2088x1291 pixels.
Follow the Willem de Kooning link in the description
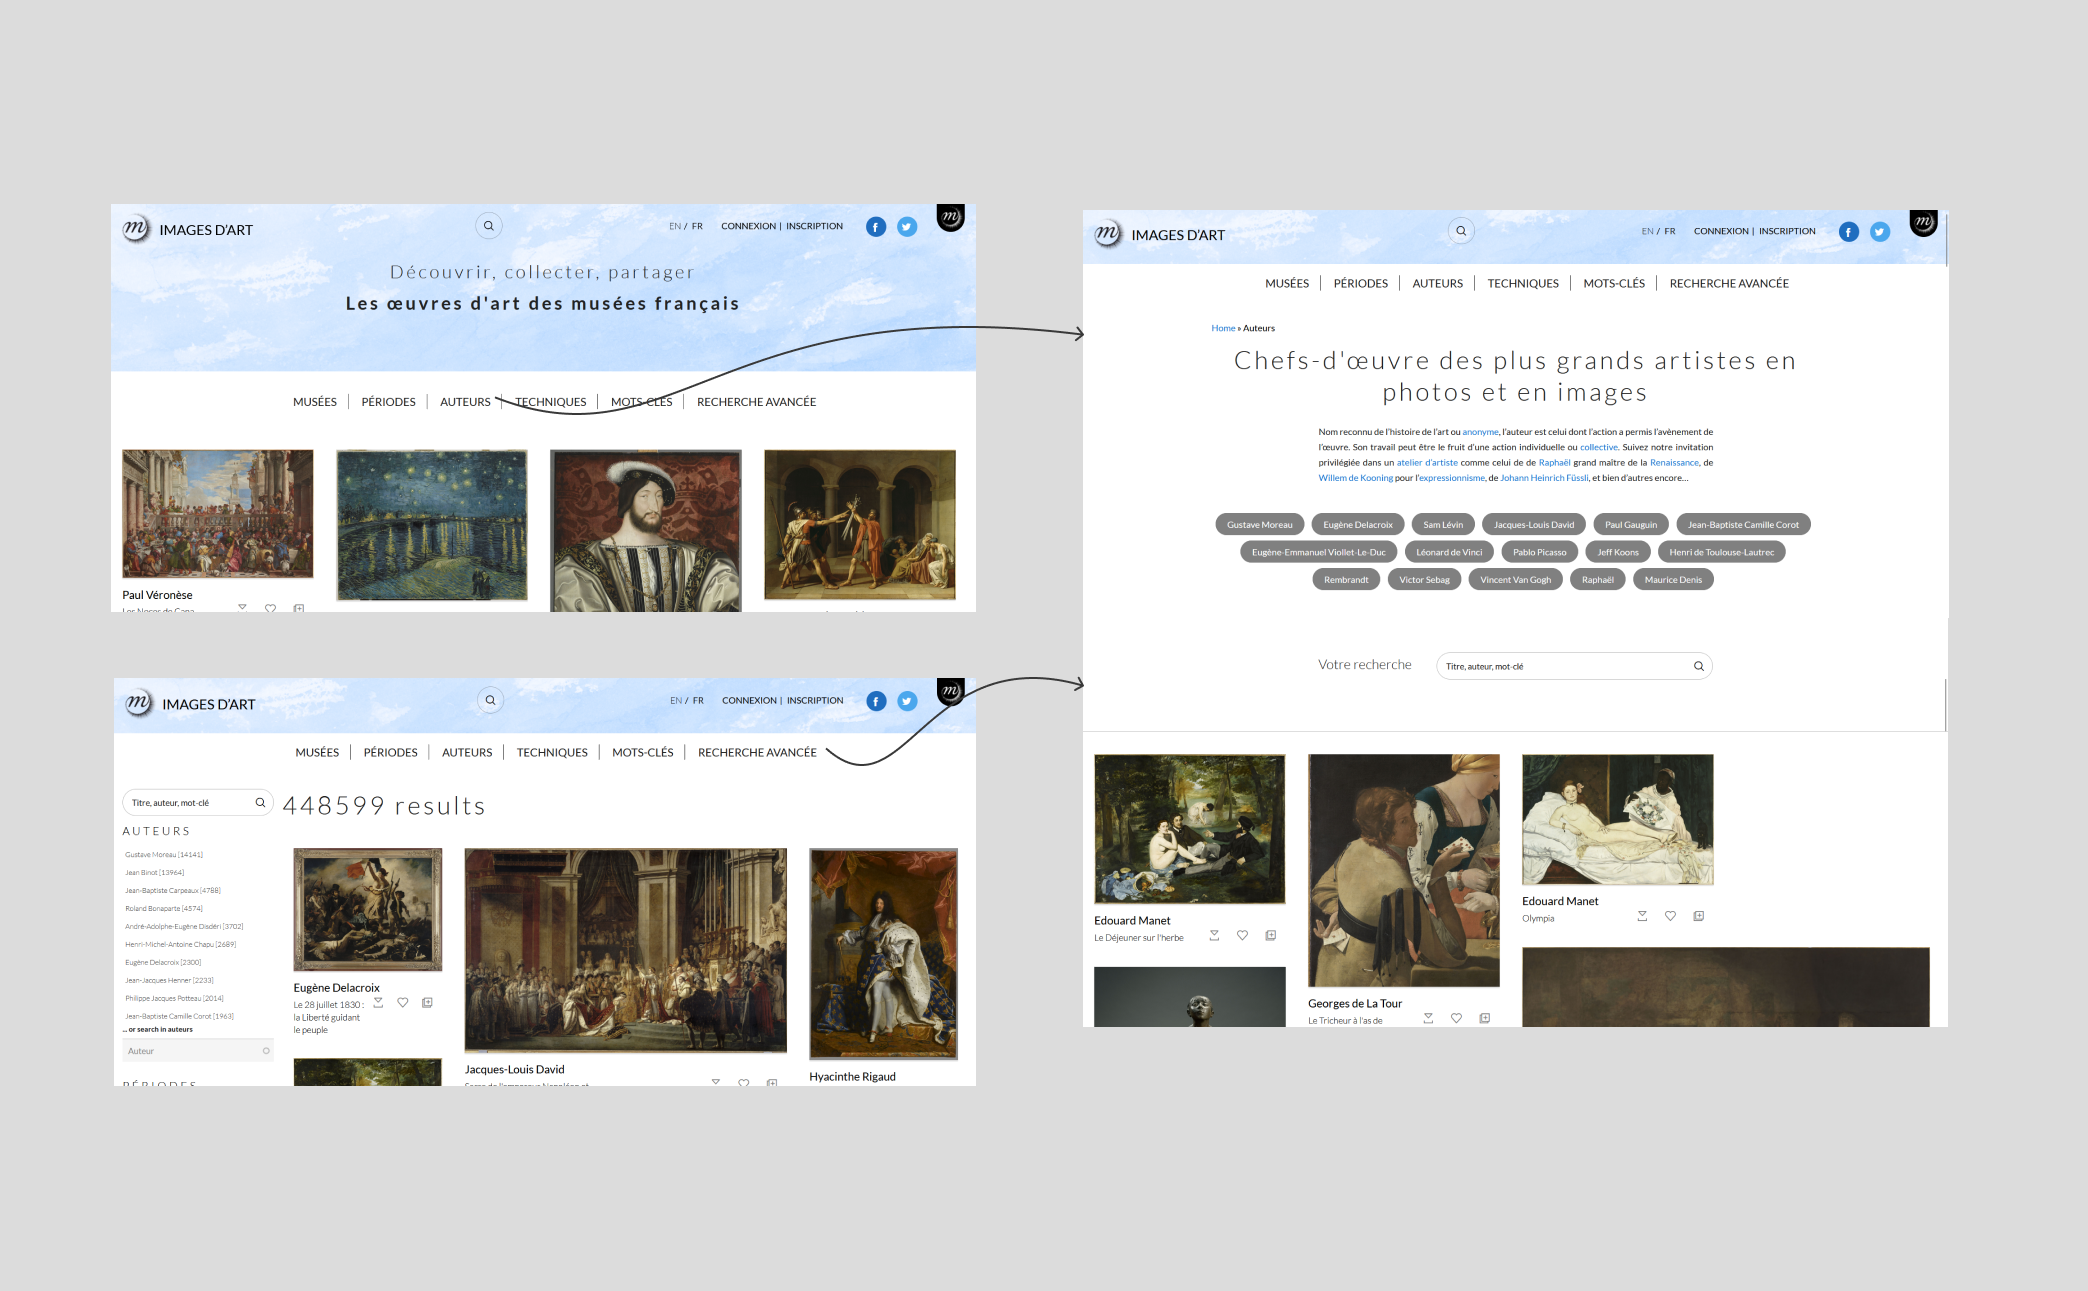pyautogui.click(x=1355, y=478)
